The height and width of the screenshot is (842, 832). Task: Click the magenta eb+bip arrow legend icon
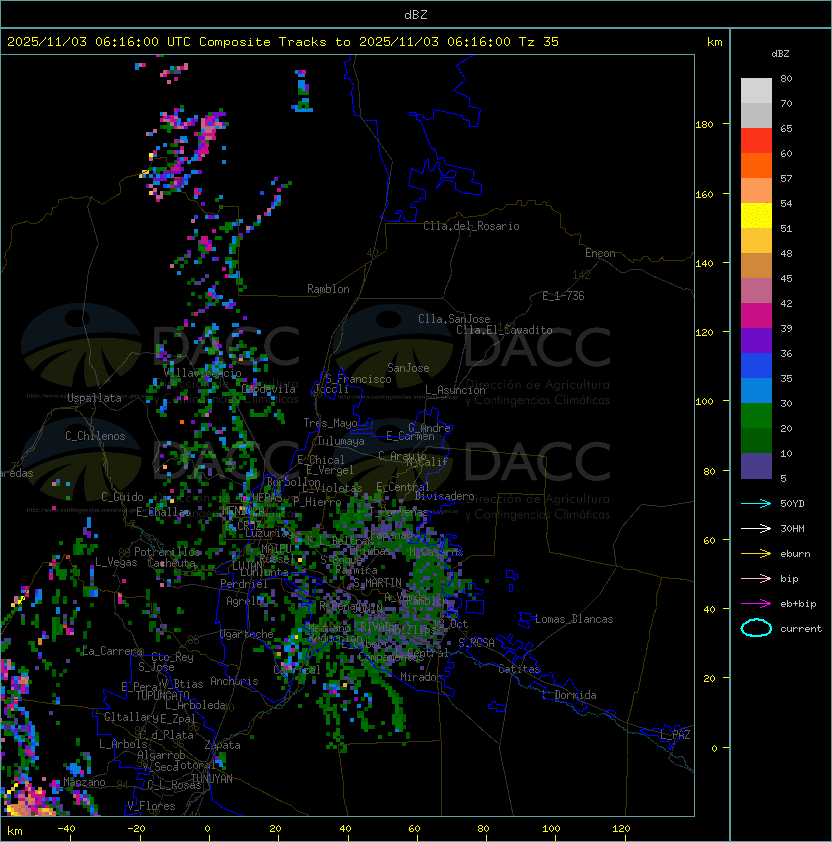756,604
